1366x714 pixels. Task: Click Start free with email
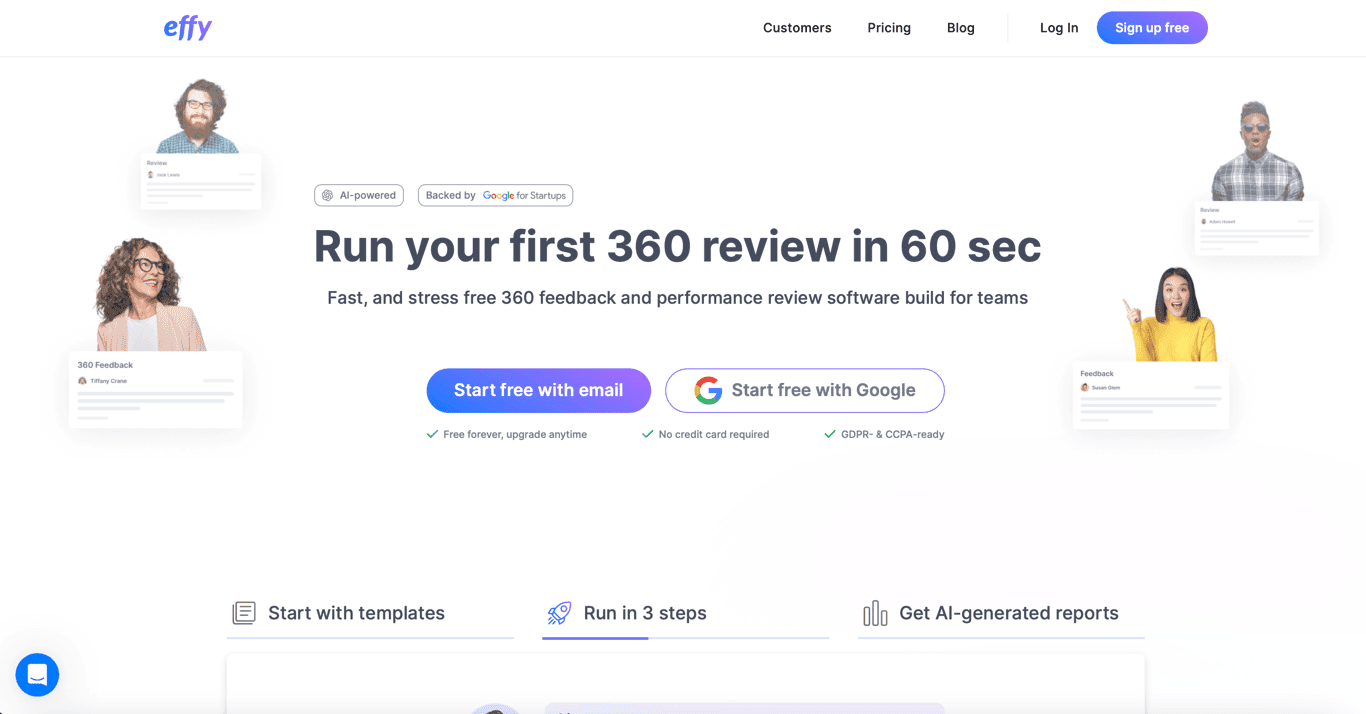538,390
